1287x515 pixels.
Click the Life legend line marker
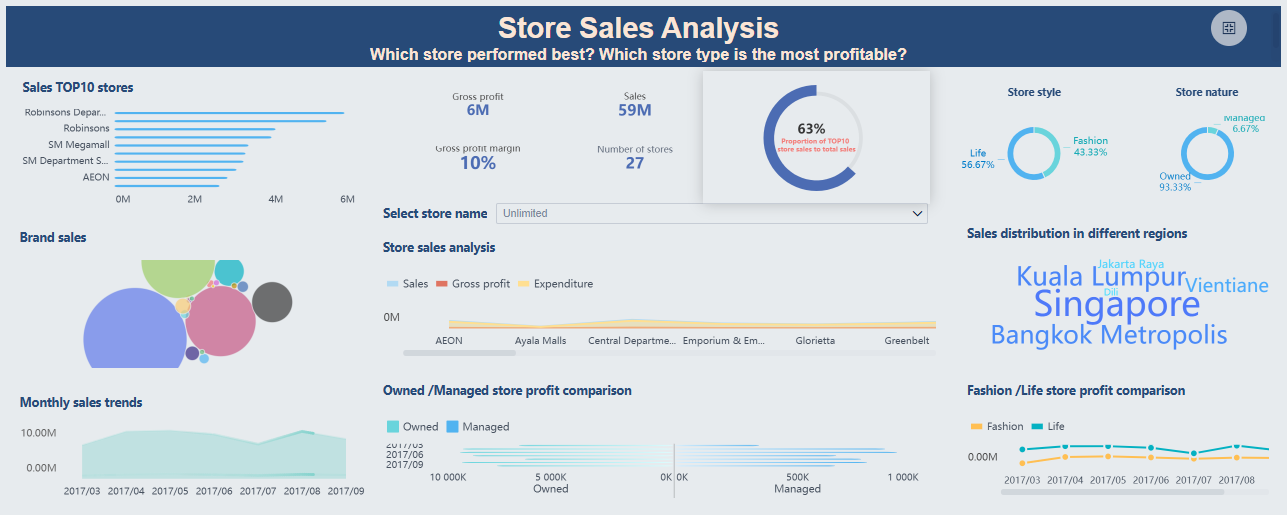click(x=1037, y=427)
